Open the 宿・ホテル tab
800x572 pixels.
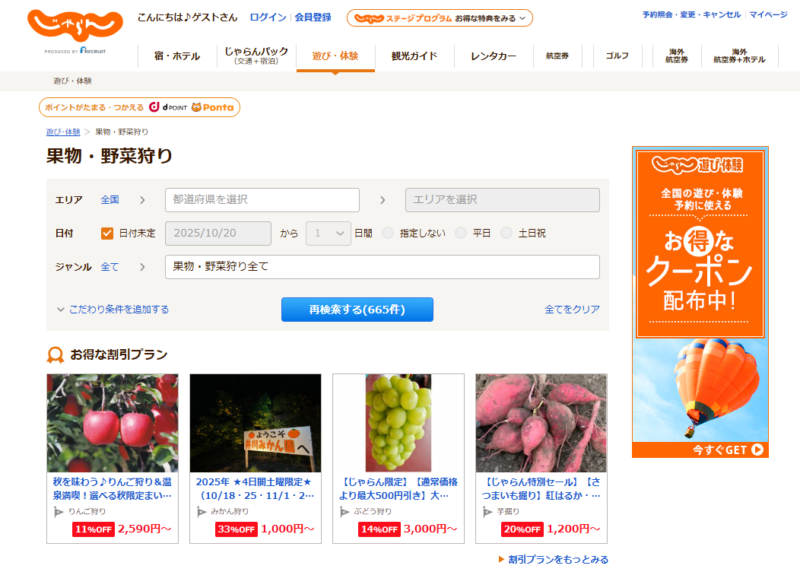click(176, 56)
